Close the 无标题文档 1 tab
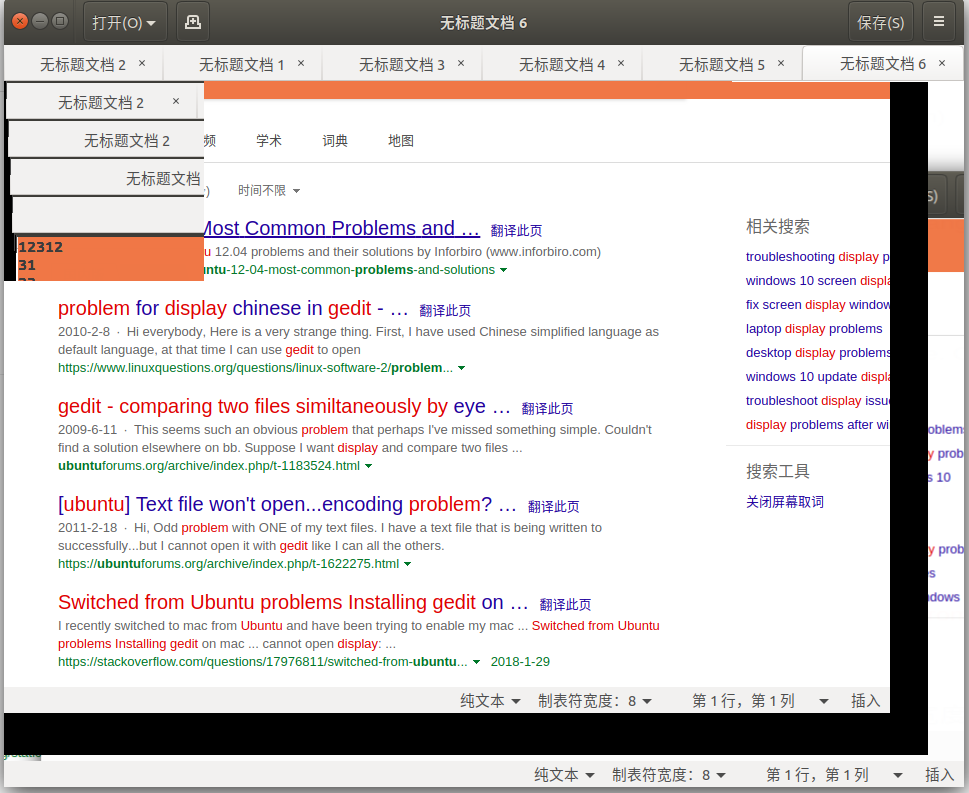This screenshot has width=969, height=793. point(301,63)
